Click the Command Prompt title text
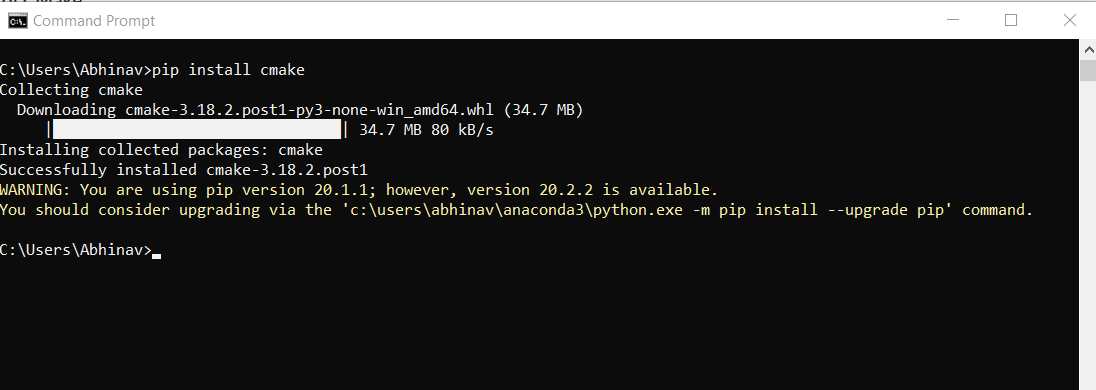This screenshot has height=390, width=1096. (x=94, y=21)
